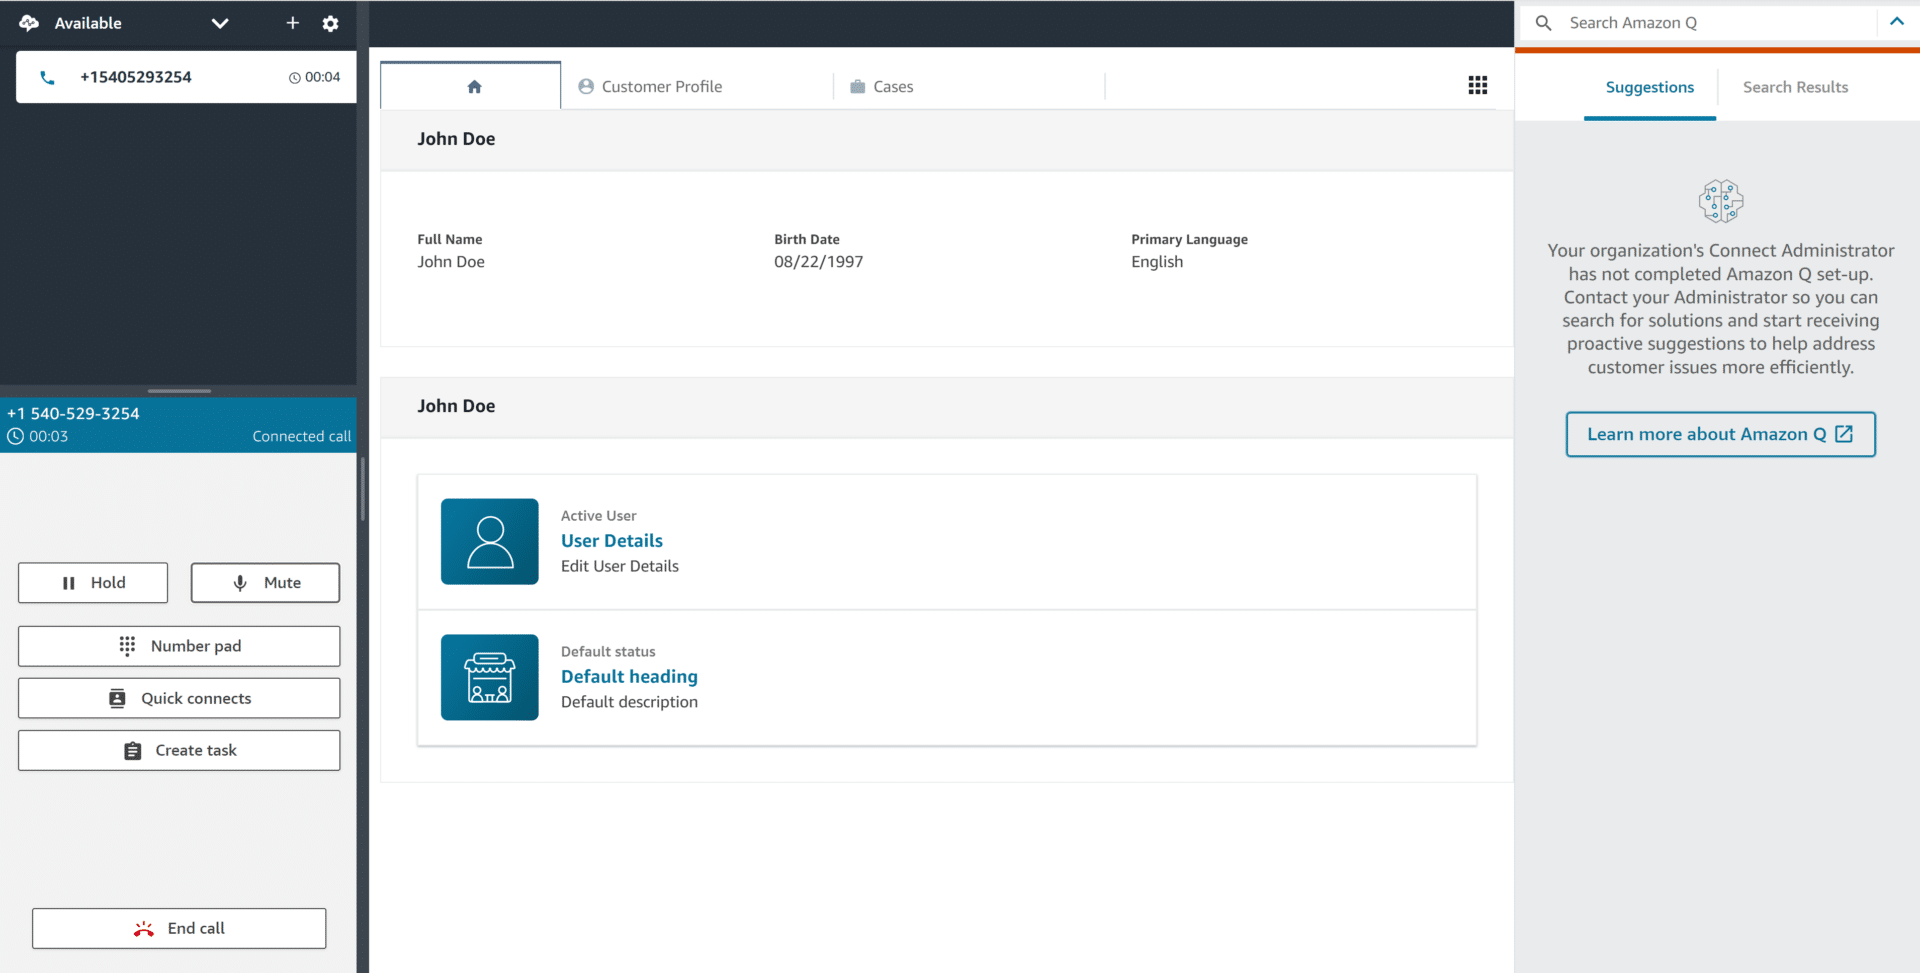Screen dimensions: 1920x973
Task: Click the search magnifier in Amazon Q bar
Action: click(1543, 22)
